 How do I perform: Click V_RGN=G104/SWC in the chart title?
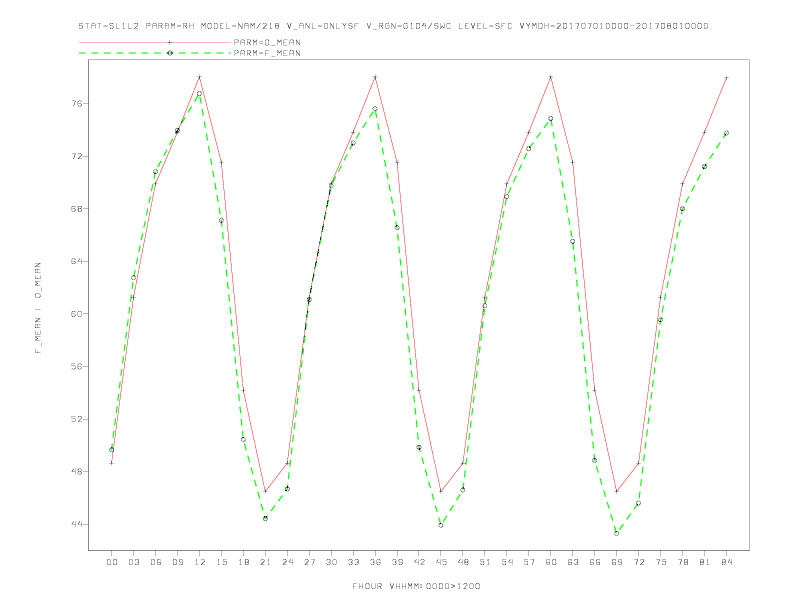pyautogui.click(x=409, y=26)
